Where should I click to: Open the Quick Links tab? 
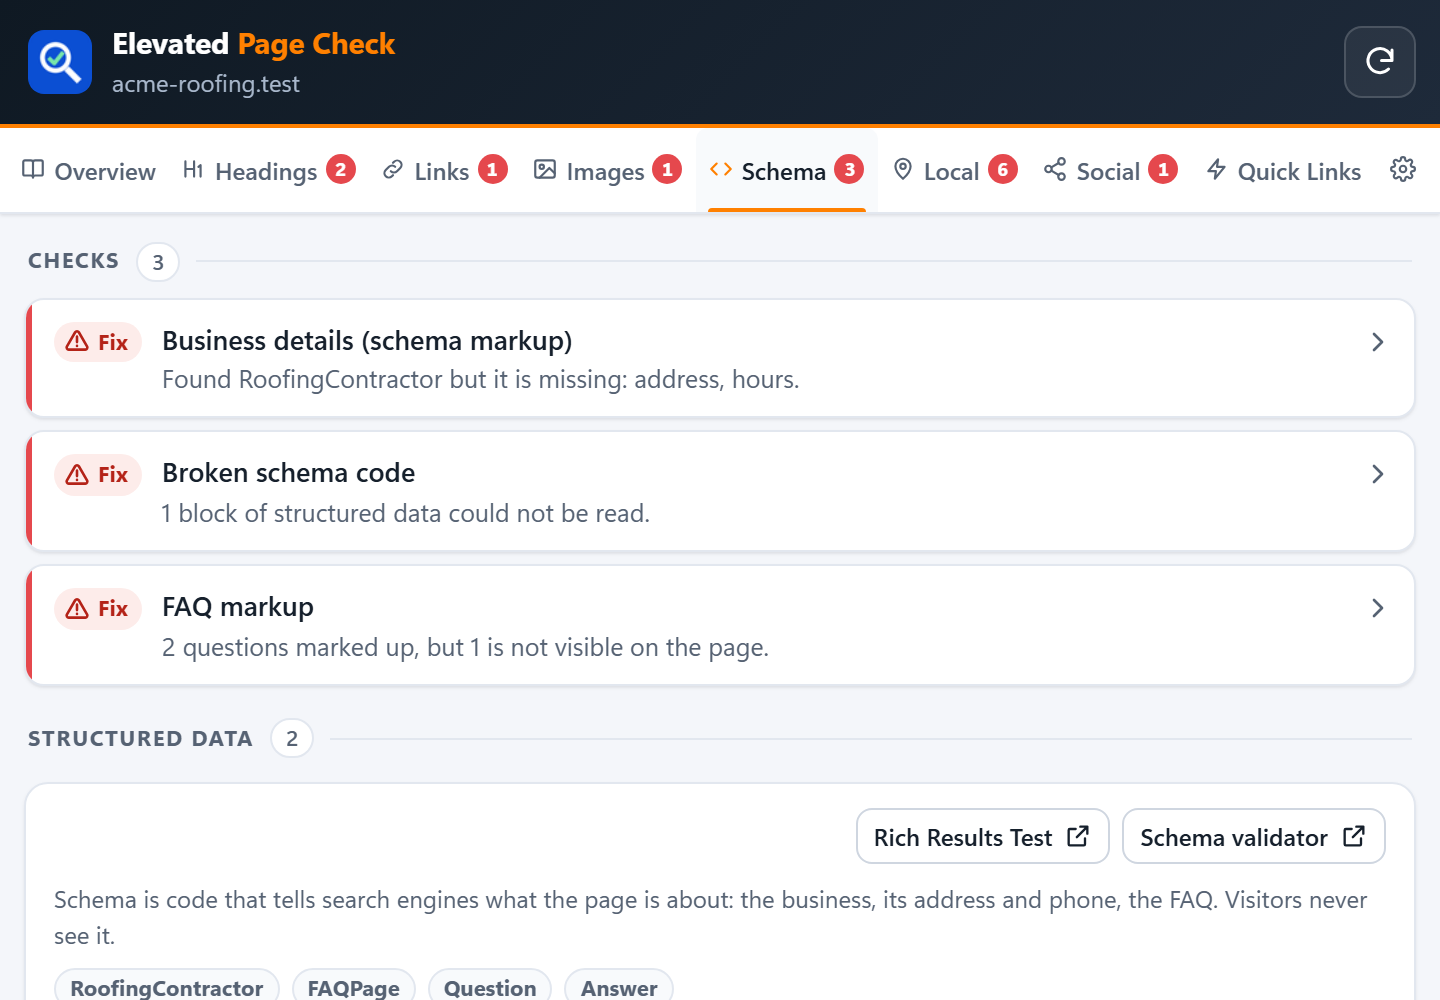1284,171
